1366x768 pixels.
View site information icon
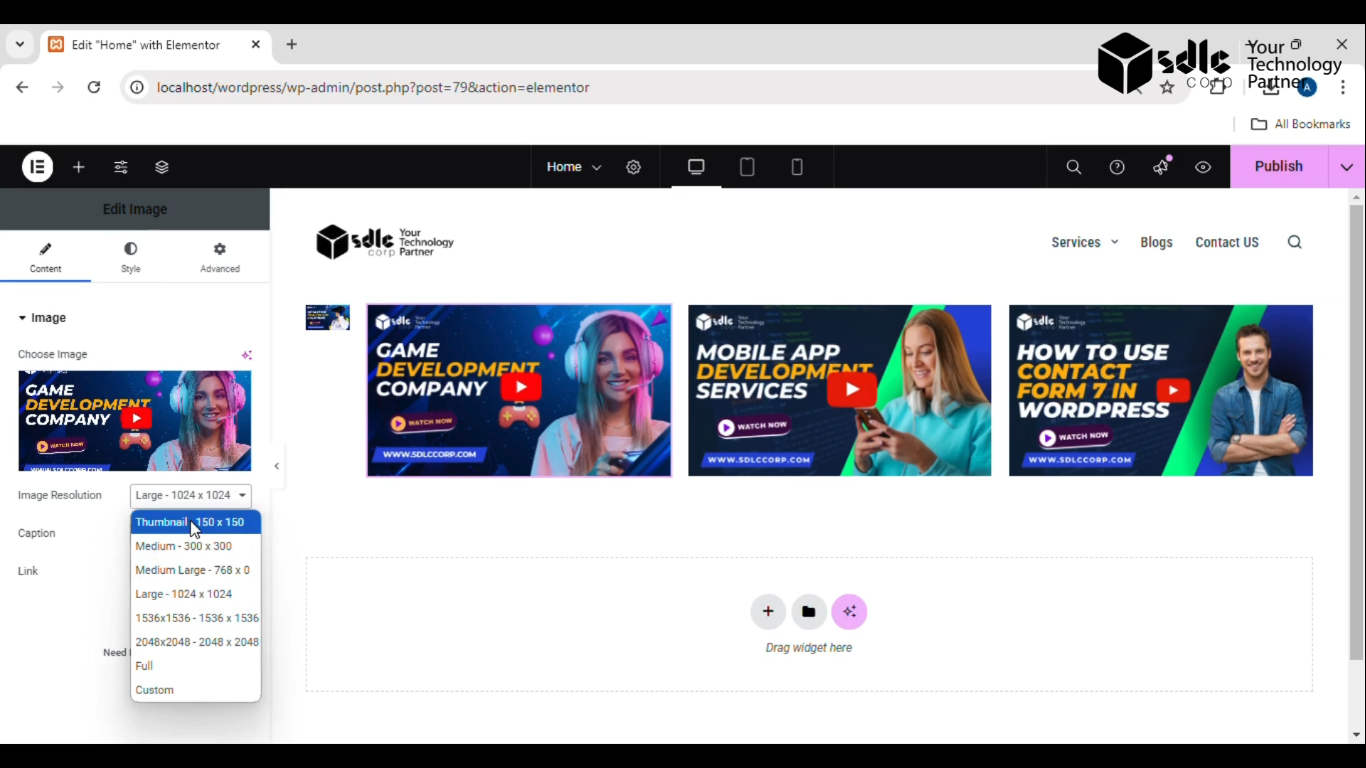tap(137, 87)
